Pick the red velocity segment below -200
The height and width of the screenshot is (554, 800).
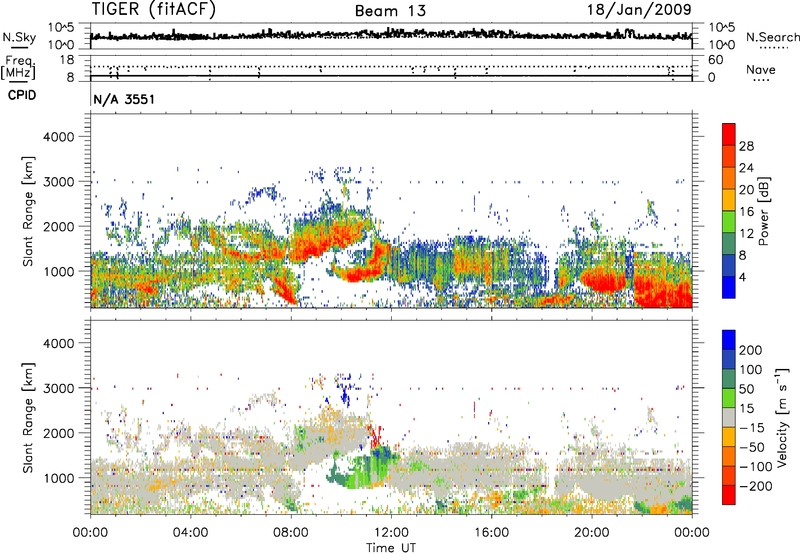729,495
